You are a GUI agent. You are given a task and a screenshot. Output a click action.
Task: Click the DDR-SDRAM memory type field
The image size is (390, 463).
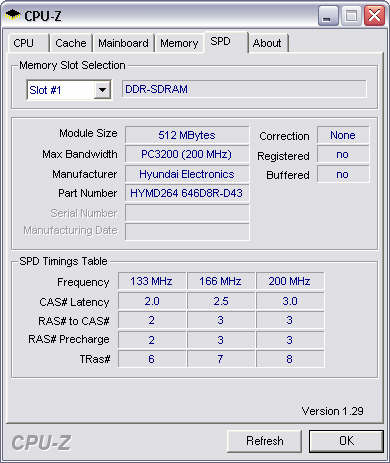tap(244, 89)
